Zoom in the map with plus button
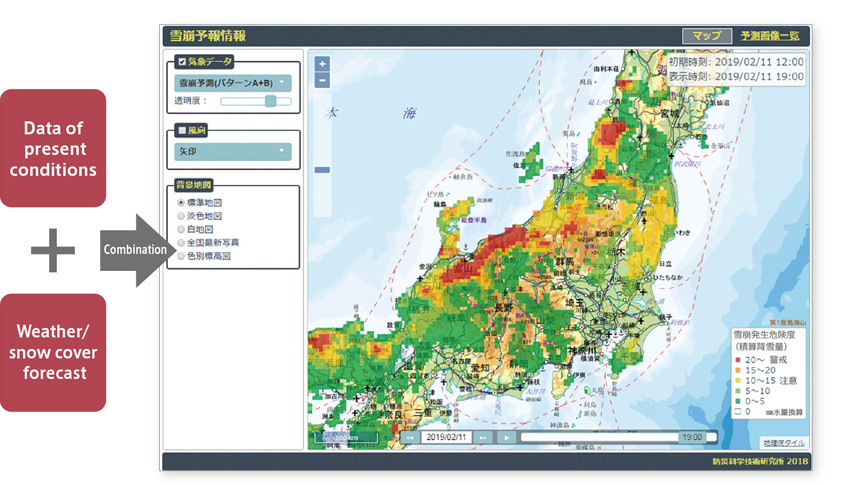 click(x=322, y=64)
